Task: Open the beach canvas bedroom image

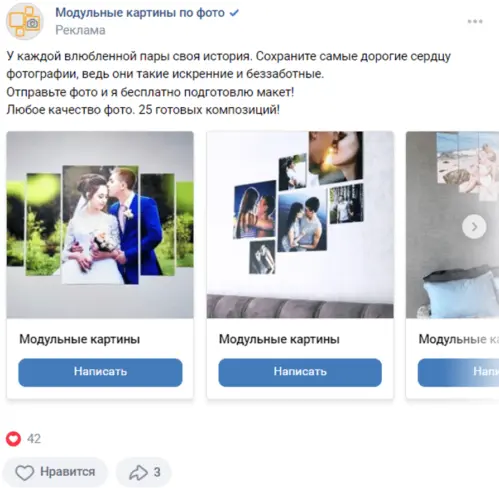Action: click(x=452, y=225)
